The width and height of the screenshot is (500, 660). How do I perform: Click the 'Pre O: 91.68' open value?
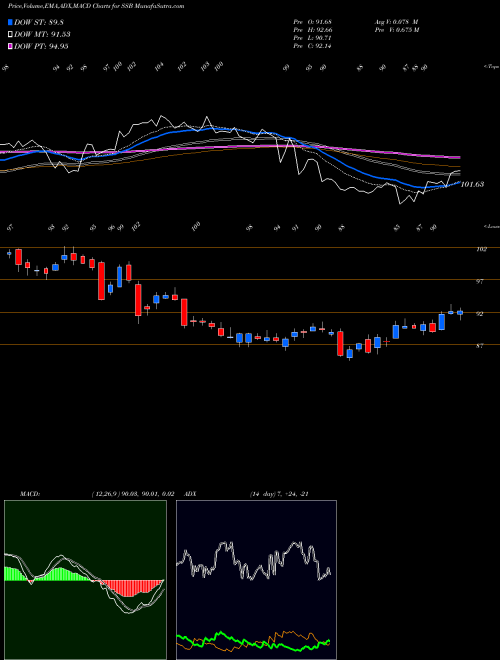click(x=313, y=21)
